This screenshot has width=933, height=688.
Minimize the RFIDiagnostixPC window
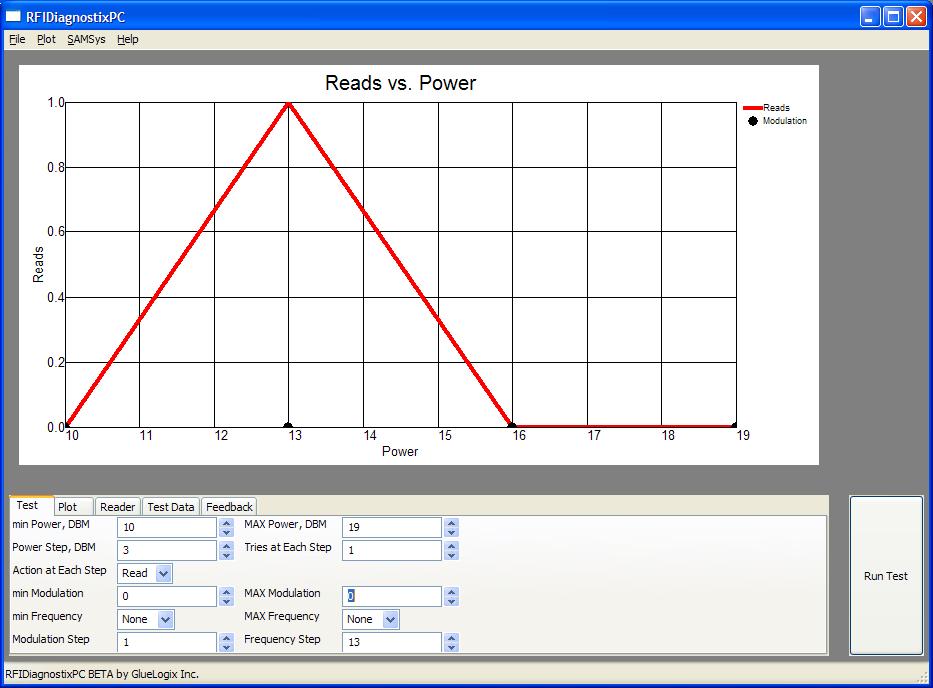pyautogui.click(x=870, y=17)
